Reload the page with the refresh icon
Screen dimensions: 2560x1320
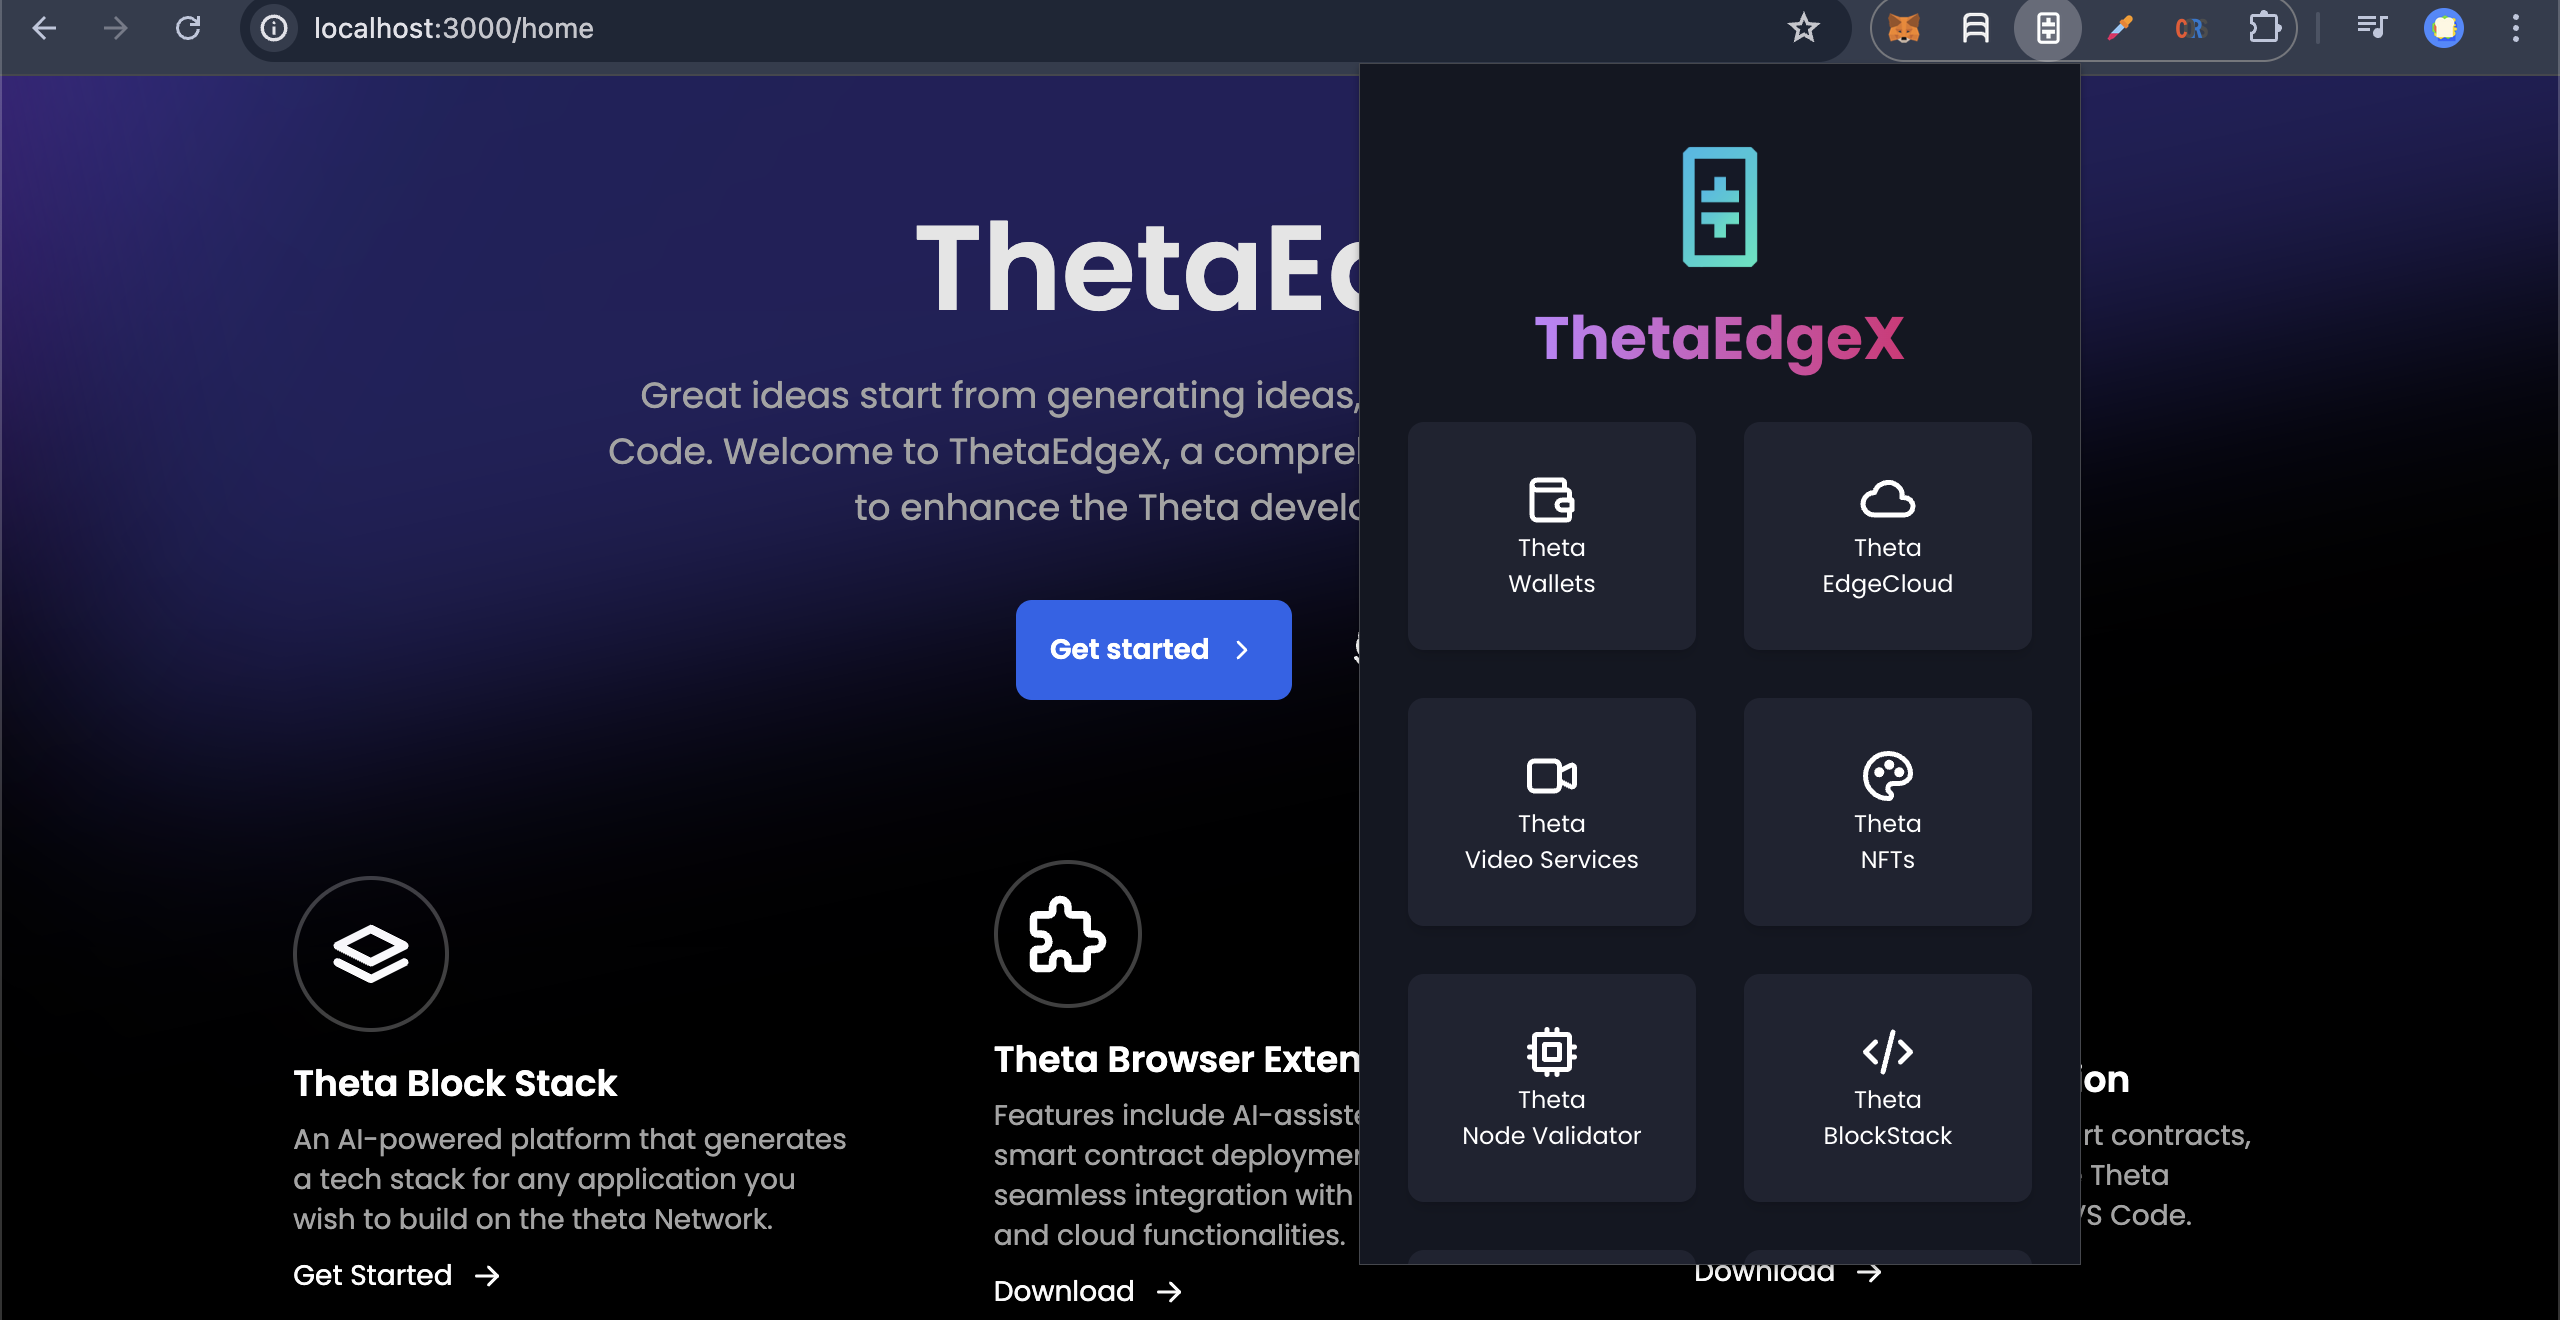pyautogui.click(x=188, y=28)
